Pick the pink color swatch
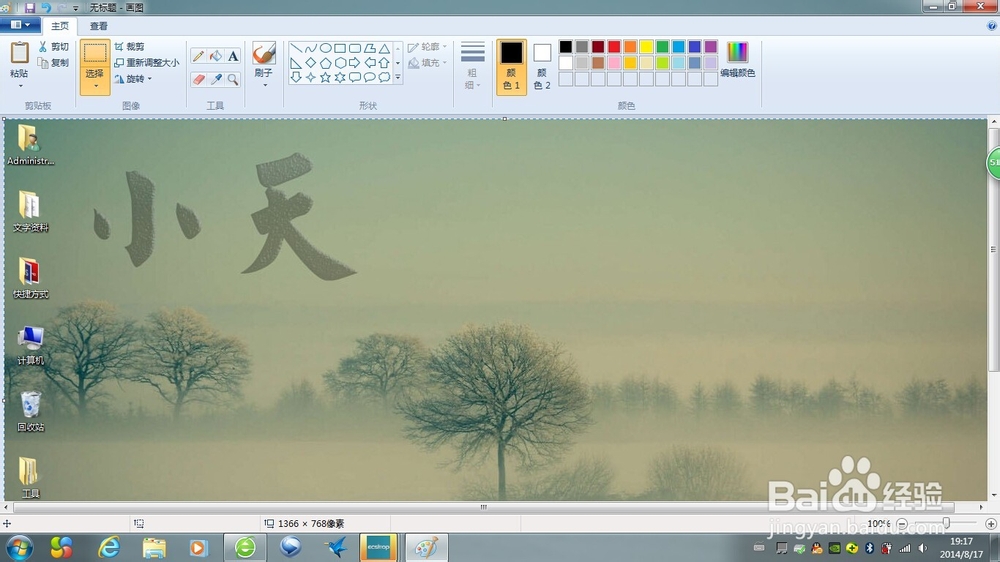The width and height of the screenshot is (1000, 562). pyautogui.click(x=614, y=63)
